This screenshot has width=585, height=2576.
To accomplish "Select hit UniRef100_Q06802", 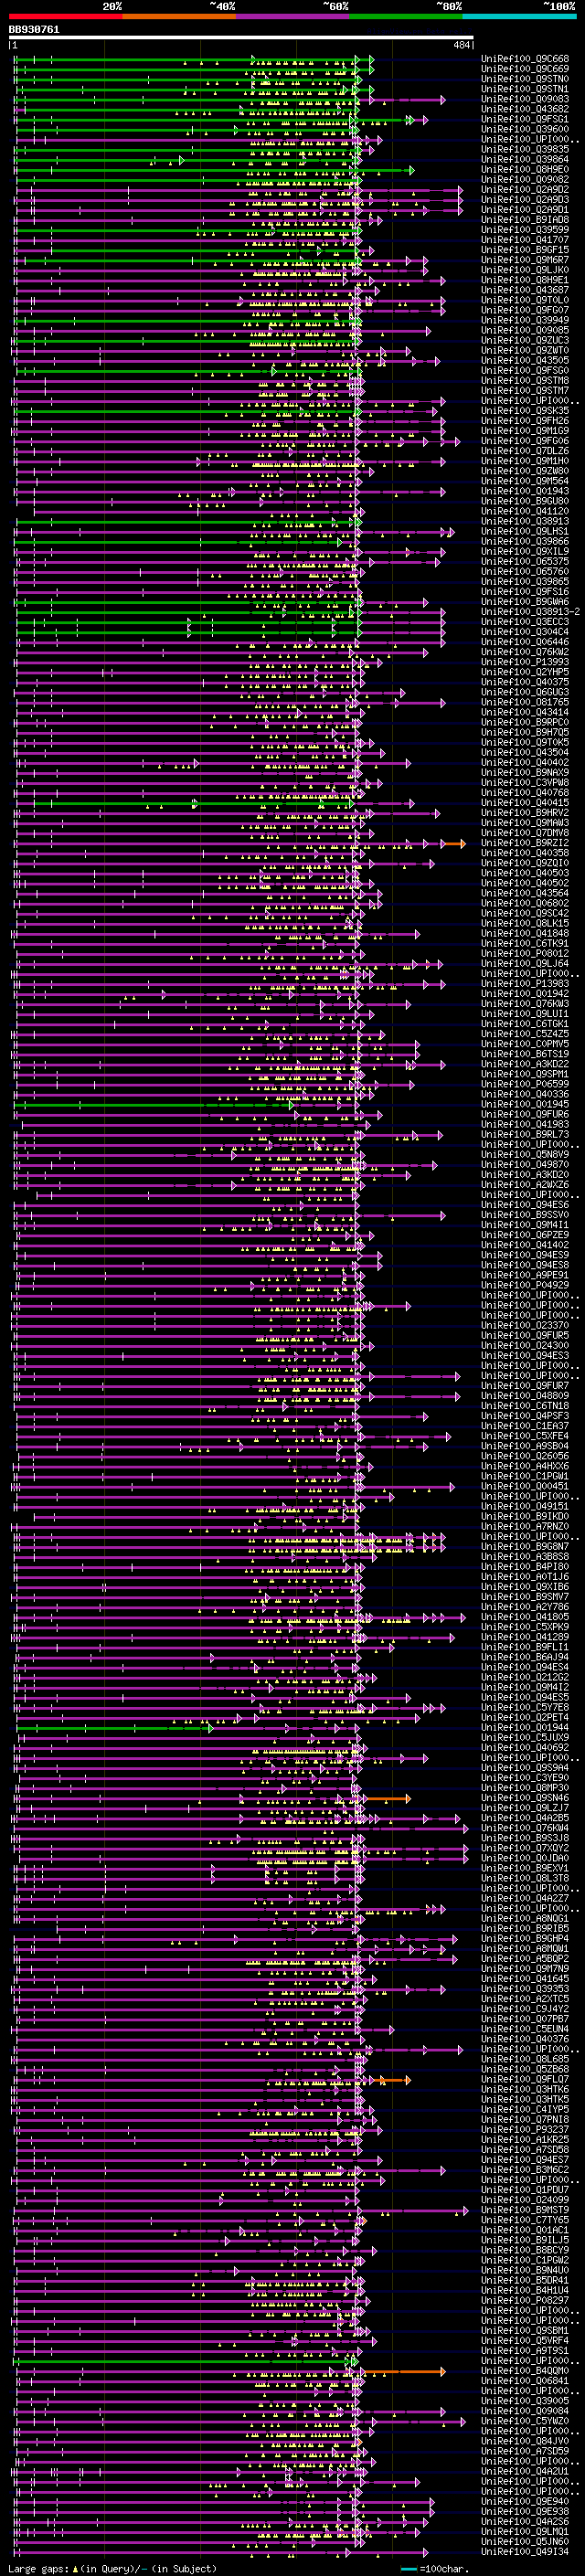I will [525, 903].
